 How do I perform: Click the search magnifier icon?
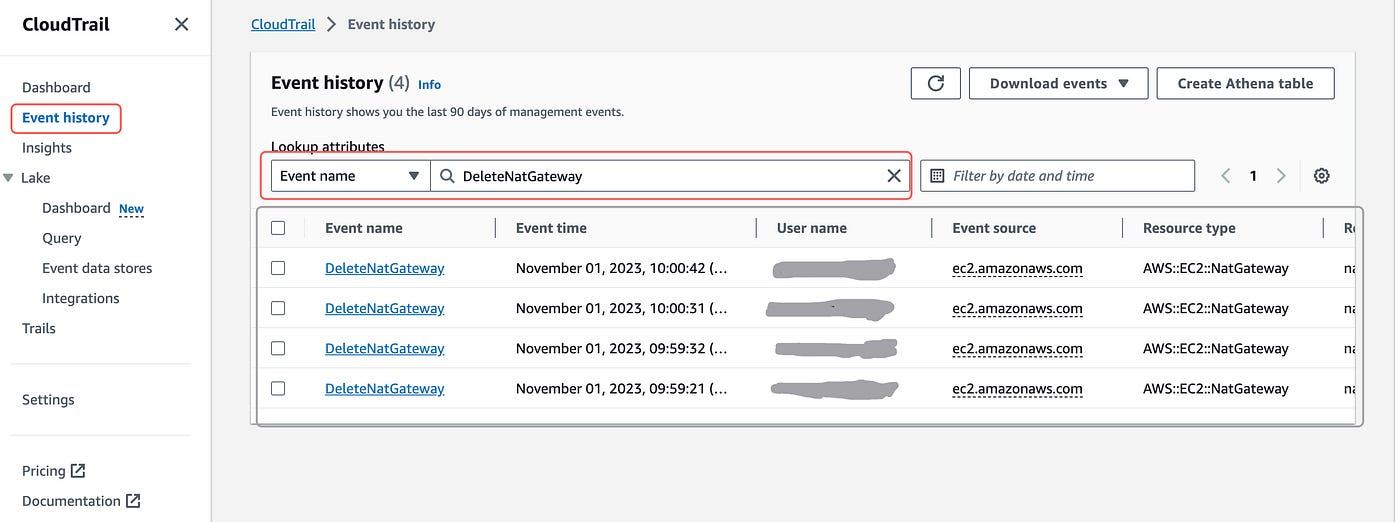[x=447, y=176]
